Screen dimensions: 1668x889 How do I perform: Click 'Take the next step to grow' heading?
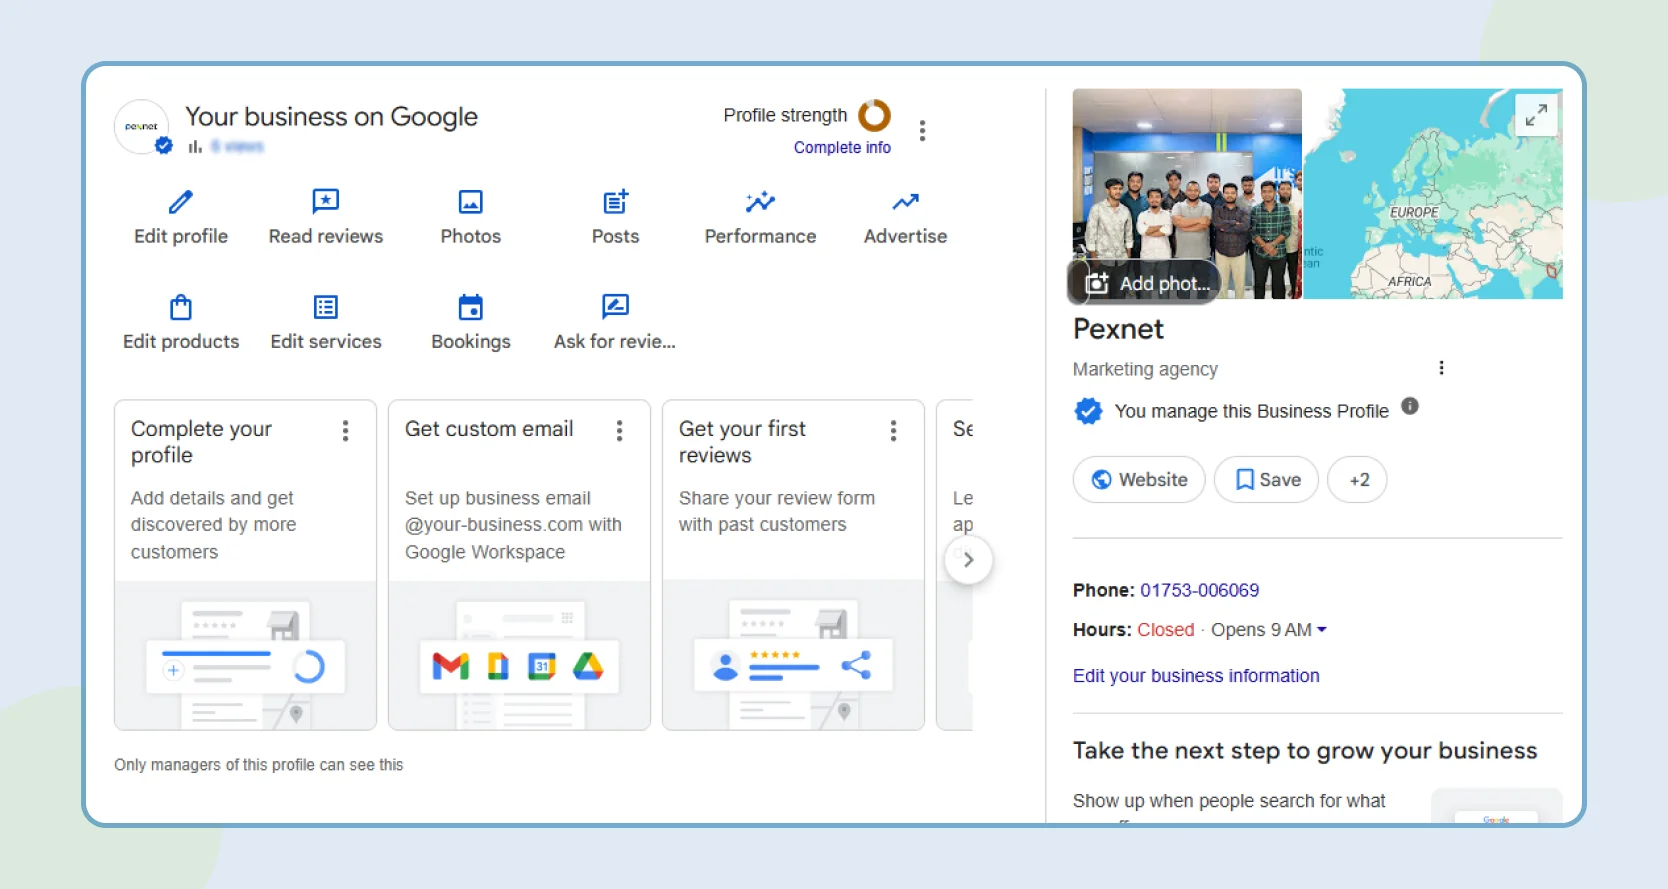point(1305,751)
